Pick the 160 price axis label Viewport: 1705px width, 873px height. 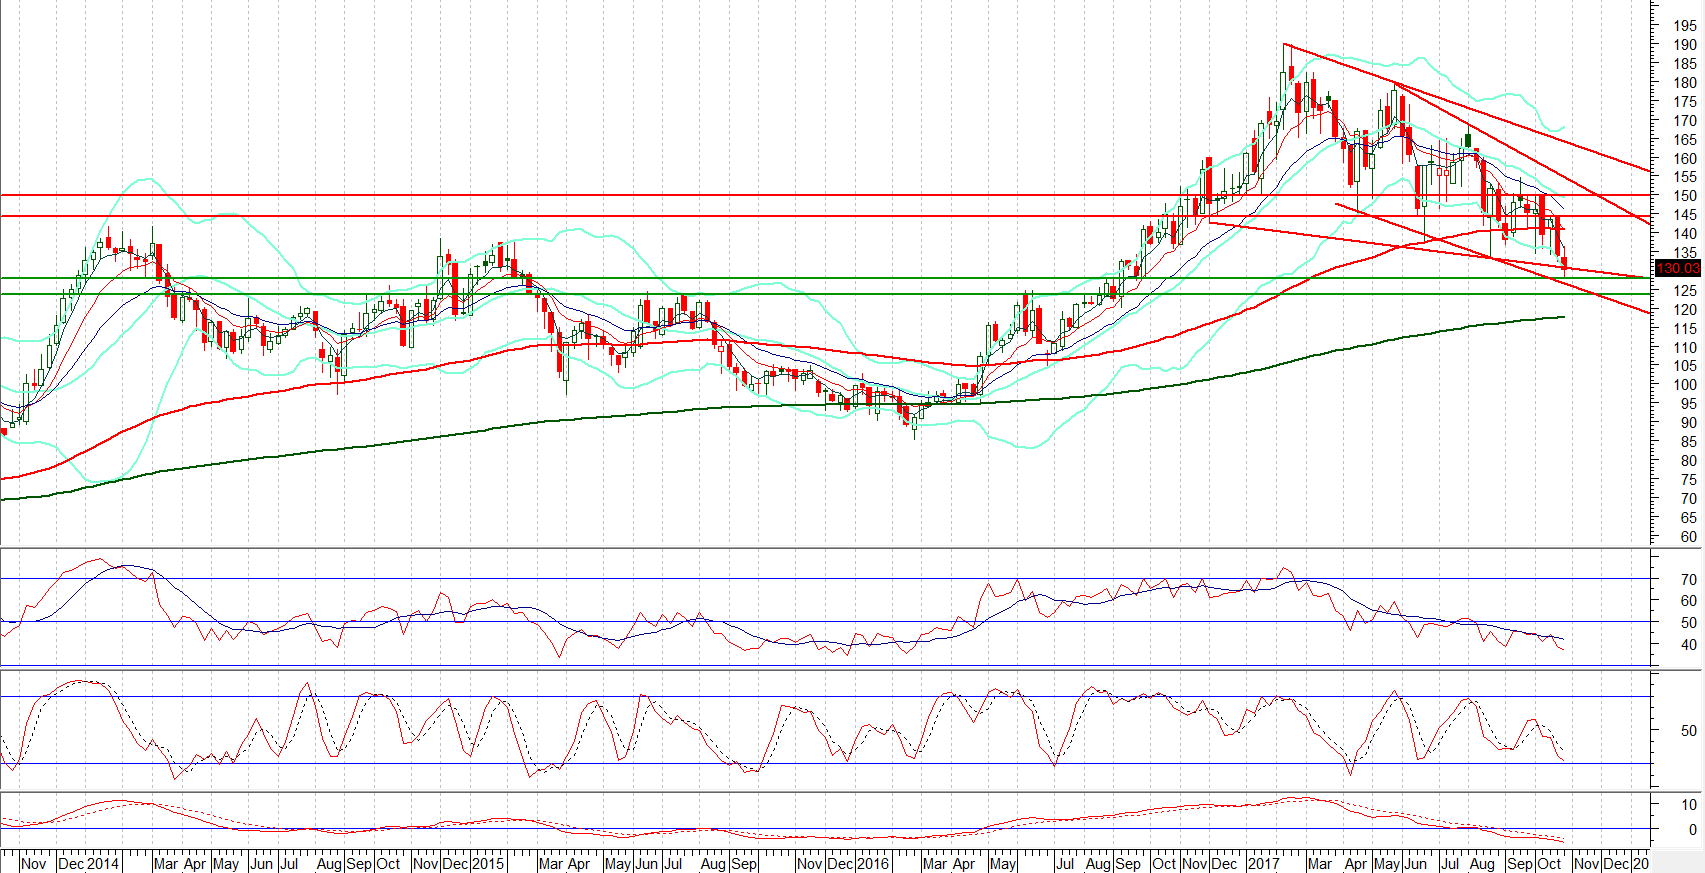1685,159
